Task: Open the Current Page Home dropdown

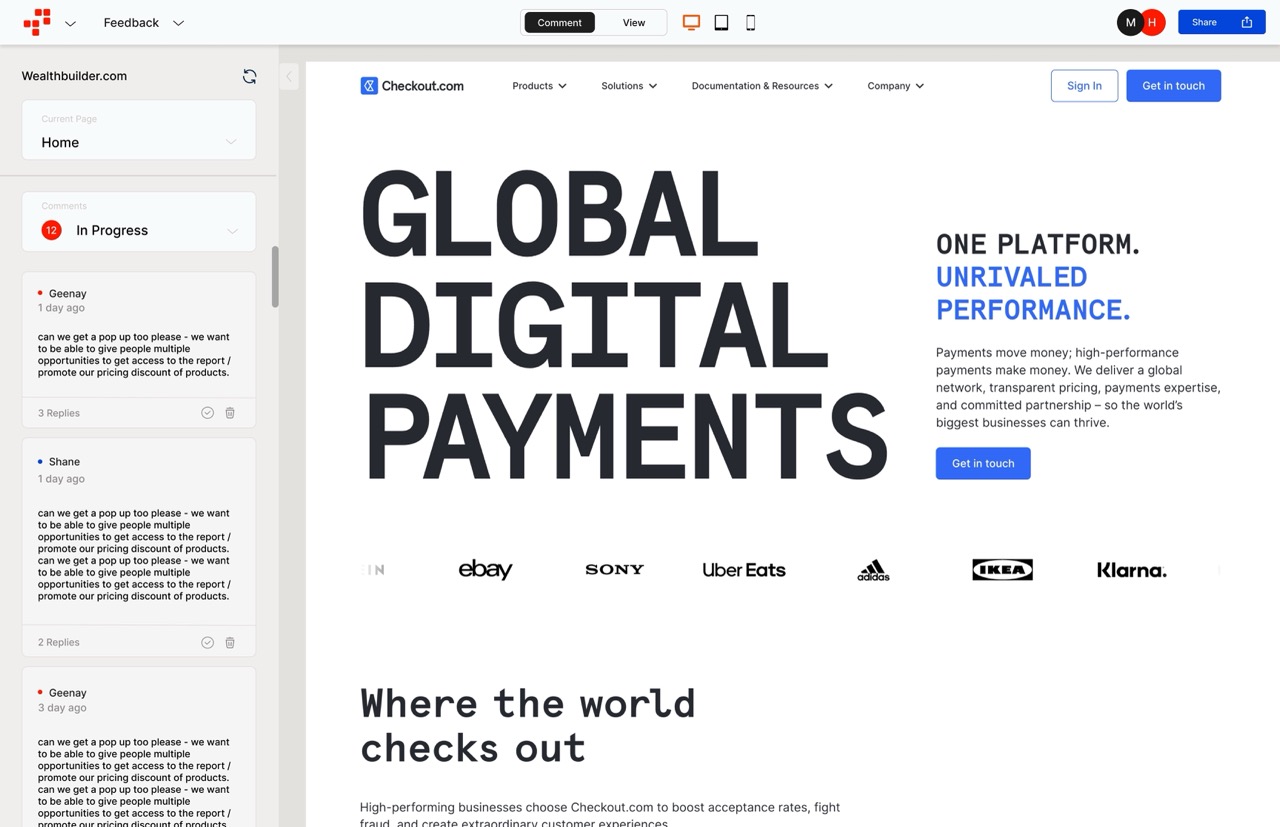Action: point(139,130)
